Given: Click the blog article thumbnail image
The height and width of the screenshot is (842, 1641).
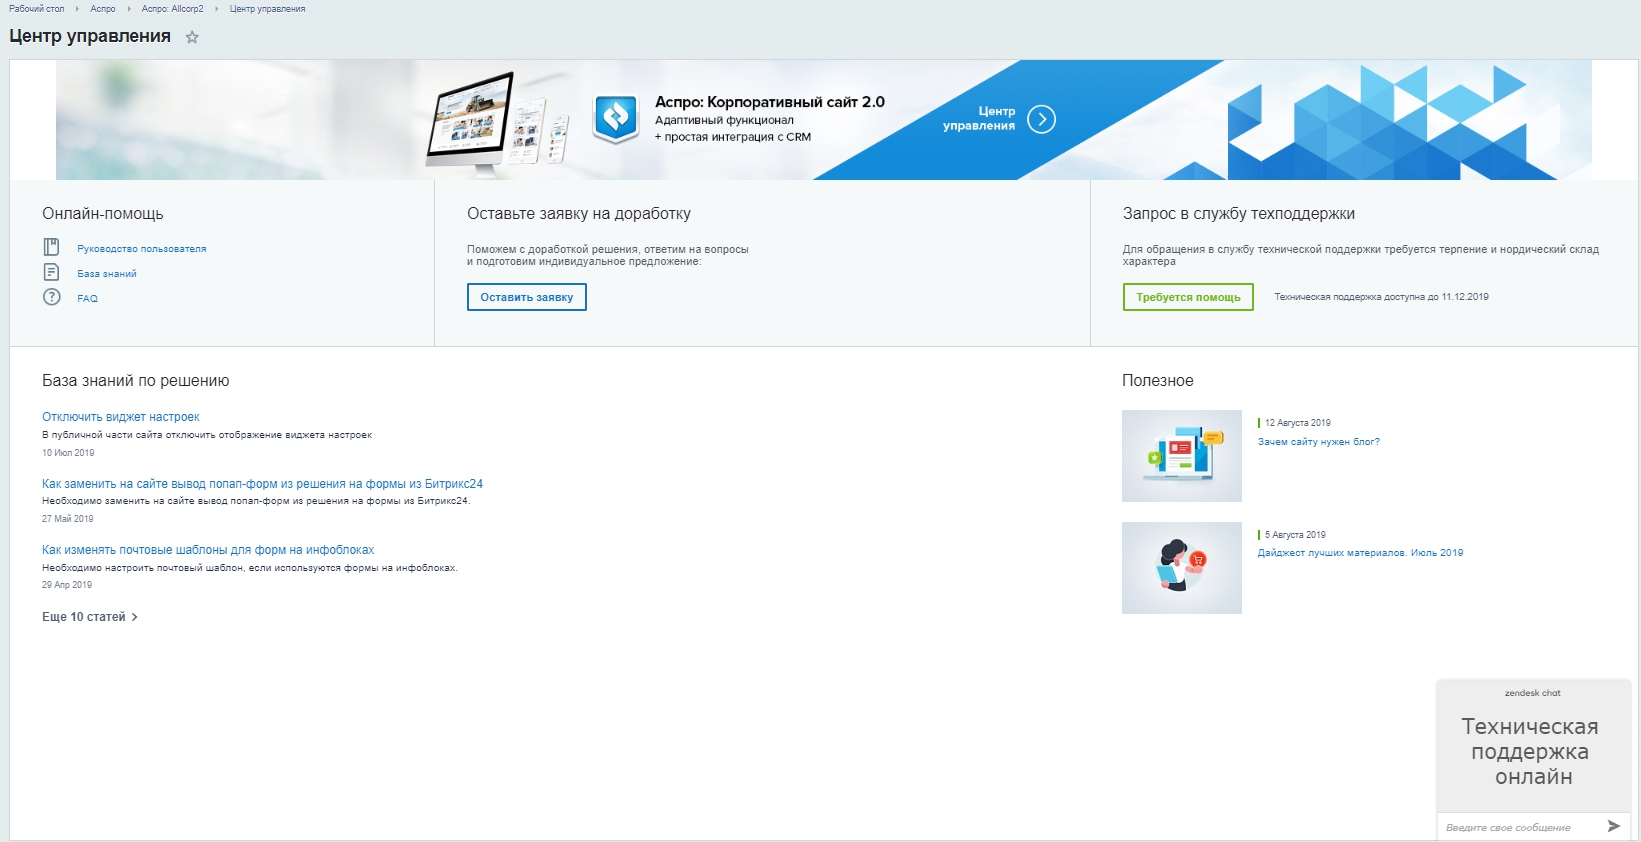Looking at the screenshot, I should coord(1182,456).
